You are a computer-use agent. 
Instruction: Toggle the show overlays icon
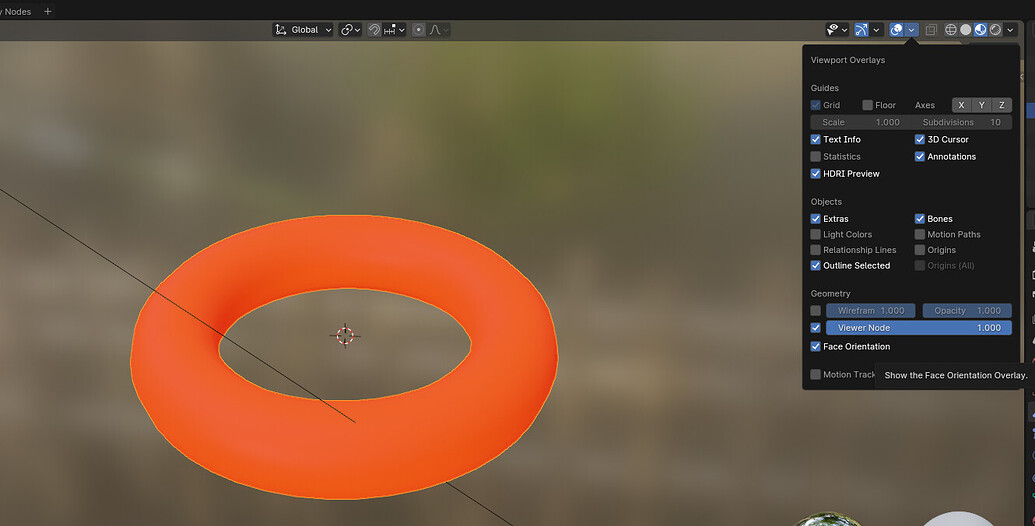coord(896,30)
